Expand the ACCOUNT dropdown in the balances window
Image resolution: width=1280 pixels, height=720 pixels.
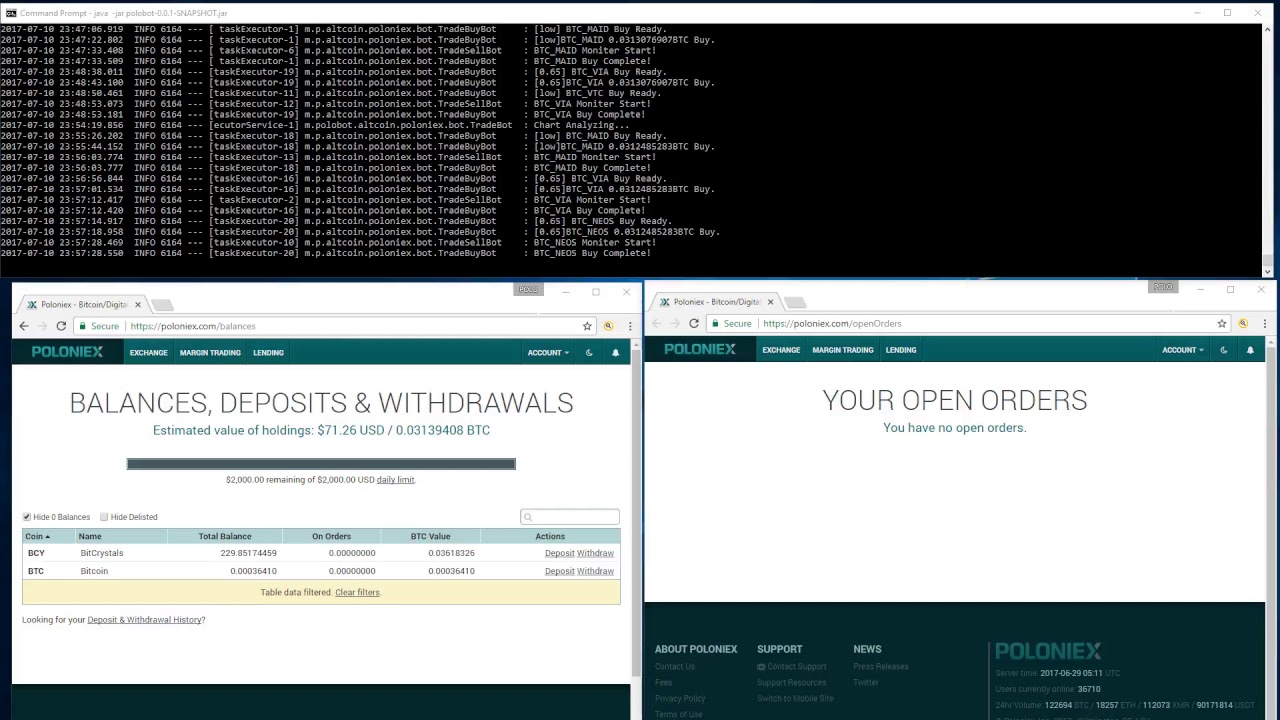pyautogui.click(x=548, y=352)
